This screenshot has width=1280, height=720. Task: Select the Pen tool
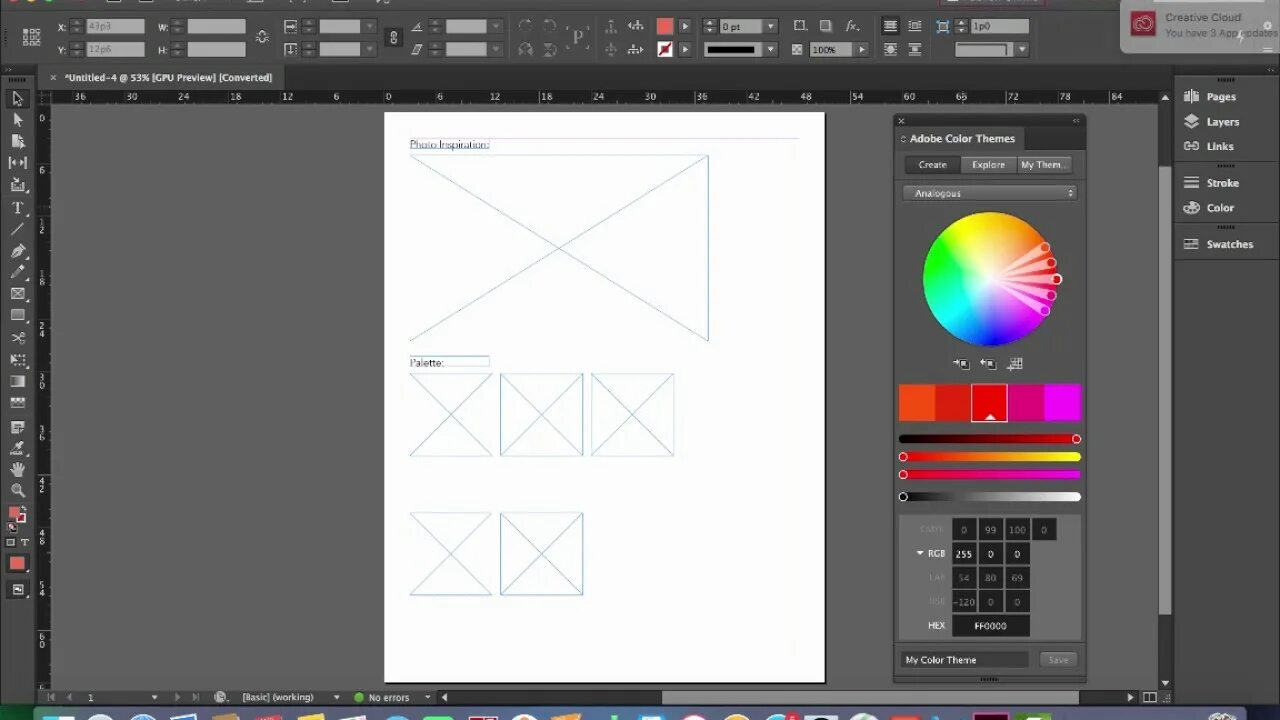17,251
